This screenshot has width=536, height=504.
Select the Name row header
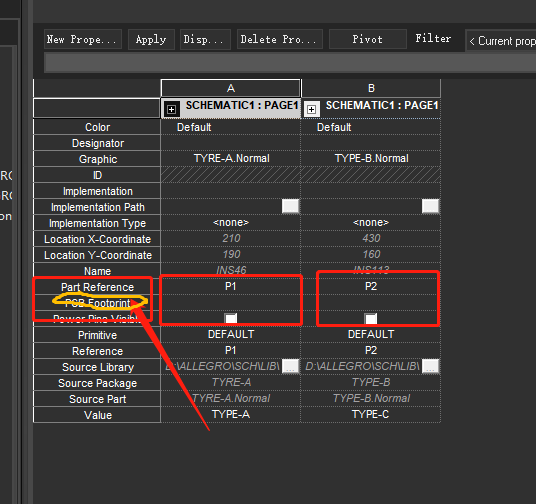(97, 271)
